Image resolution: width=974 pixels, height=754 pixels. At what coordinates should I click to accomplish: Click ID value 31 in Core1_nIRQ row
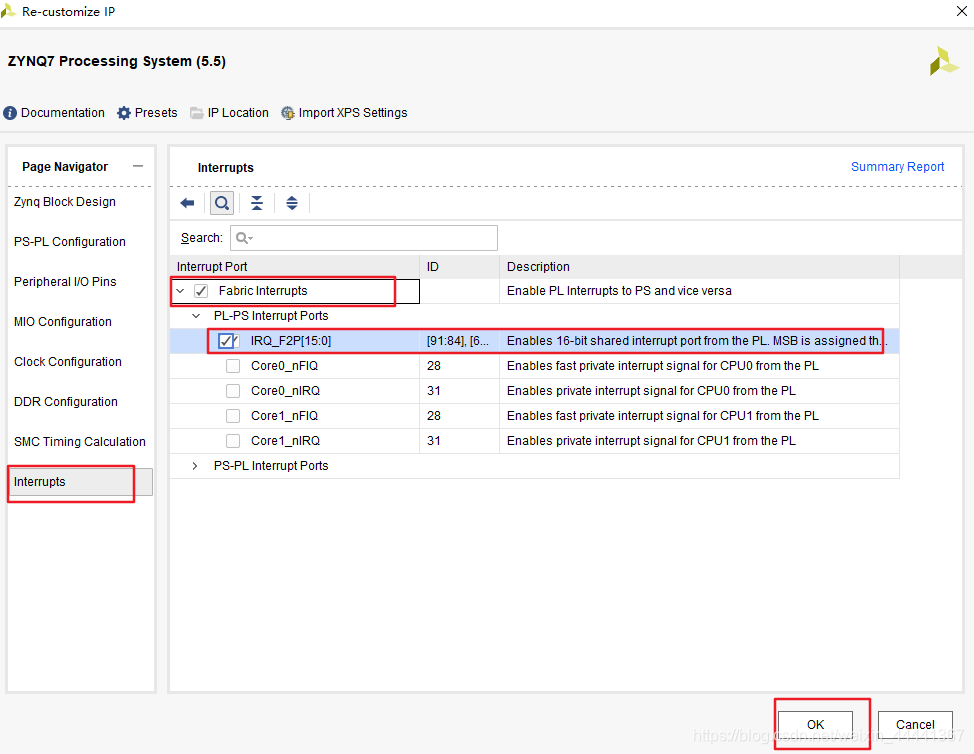click(434, 440)
